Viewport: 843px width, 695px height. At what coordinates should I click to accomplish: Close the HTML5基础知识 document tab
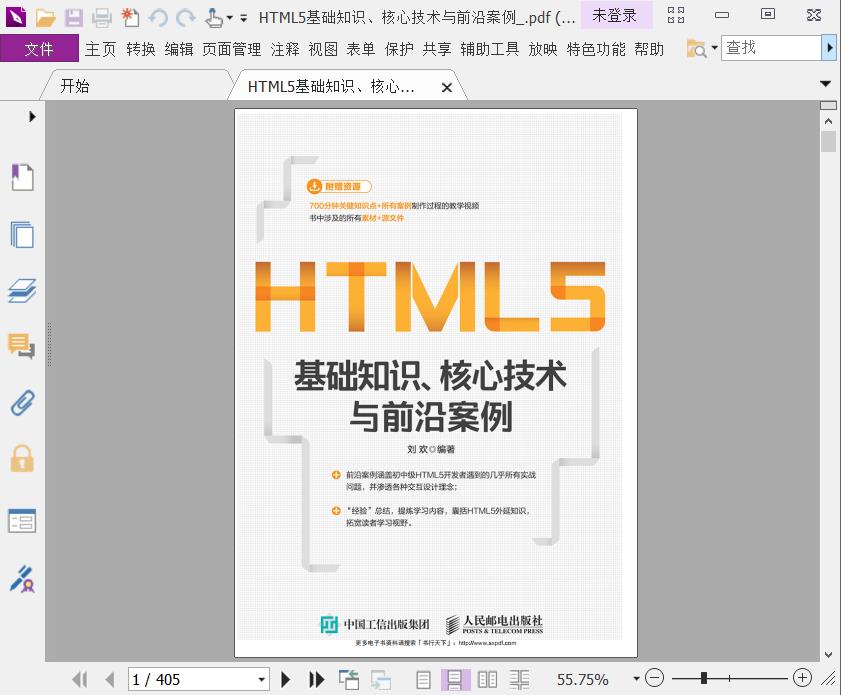[446, 88]
